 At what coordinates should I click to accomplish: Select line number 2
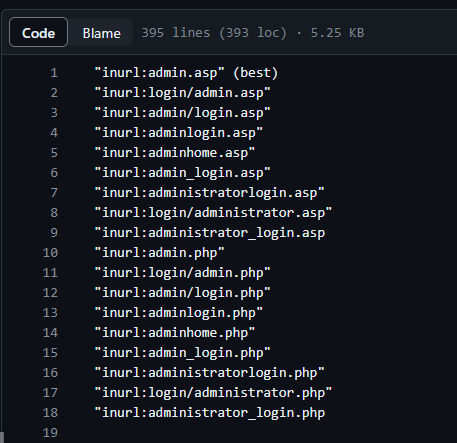pyautogui.click(x=54, y=93)
